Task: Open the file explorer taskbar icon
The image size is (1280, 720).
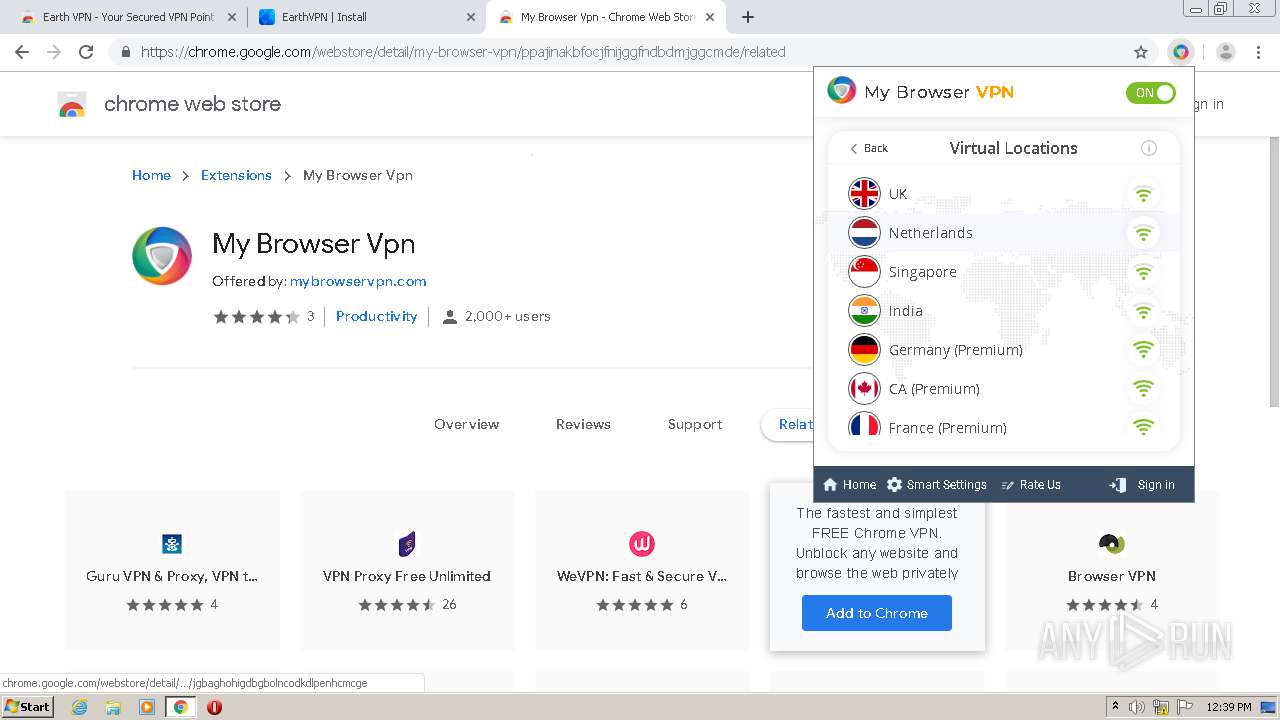Action: pyautogui.click(x=113, y=707)
